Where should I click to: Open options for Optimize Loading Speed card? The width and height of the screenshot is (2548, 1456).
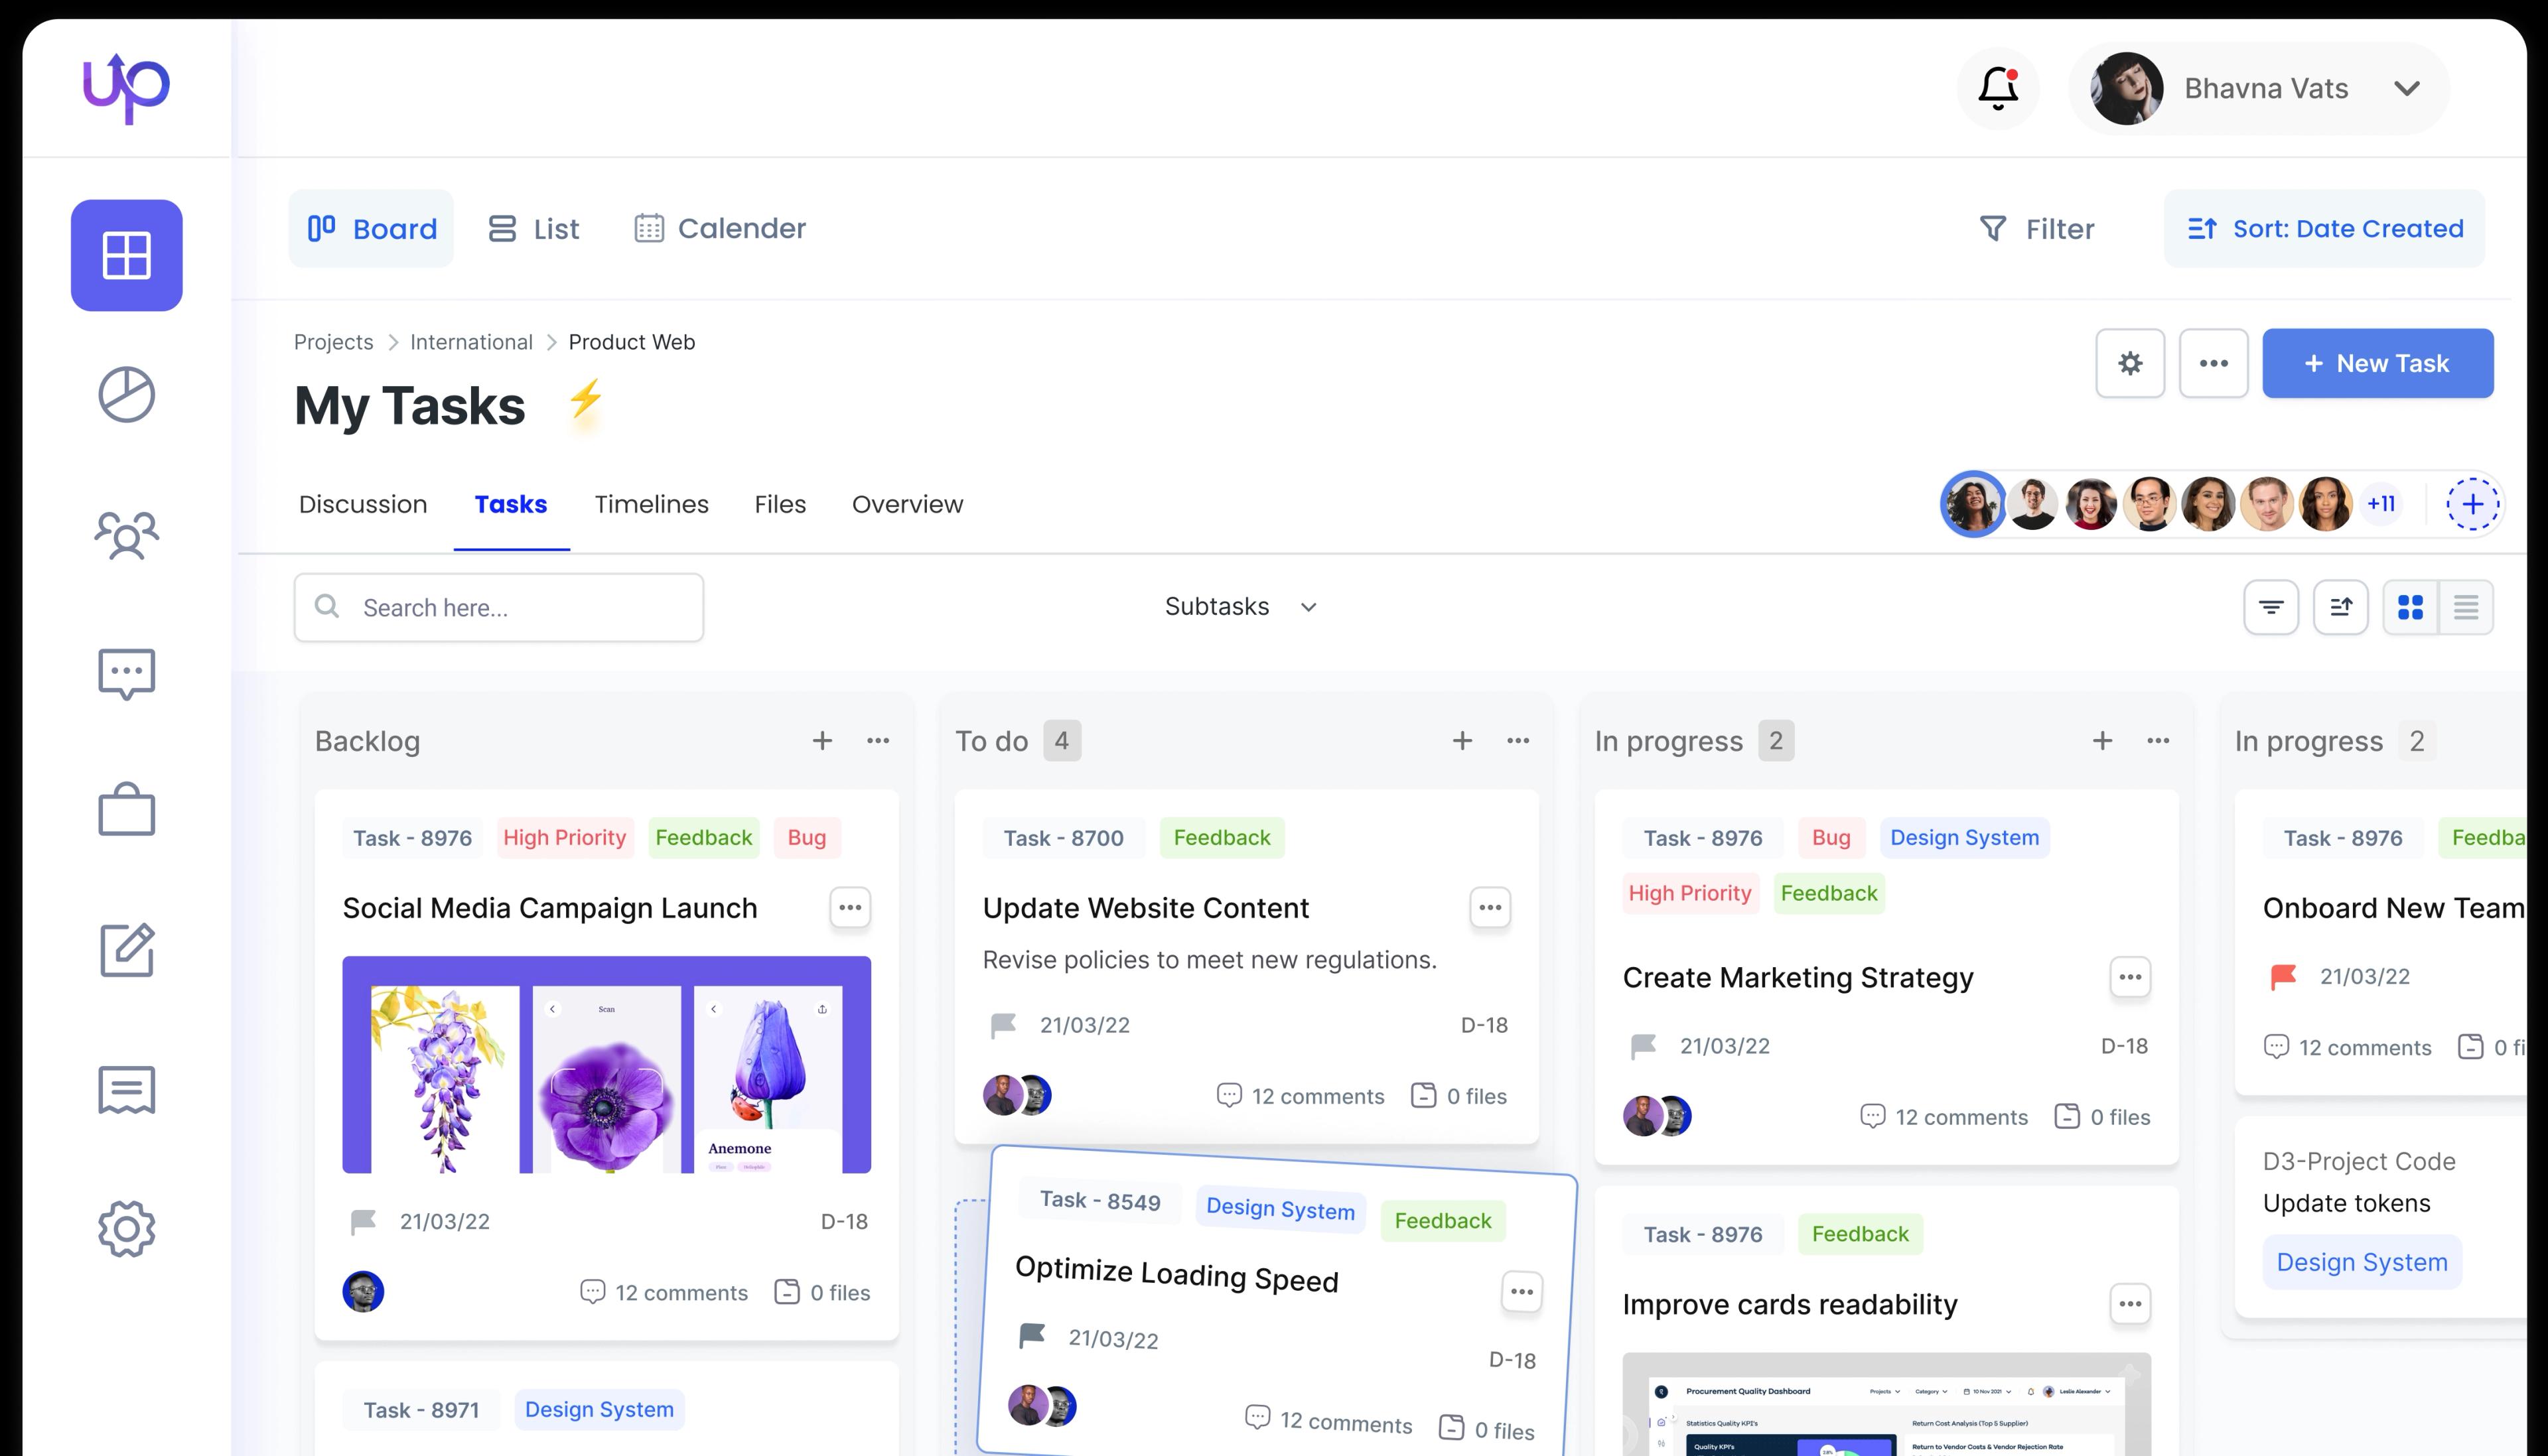(x=1522, y=1292)
